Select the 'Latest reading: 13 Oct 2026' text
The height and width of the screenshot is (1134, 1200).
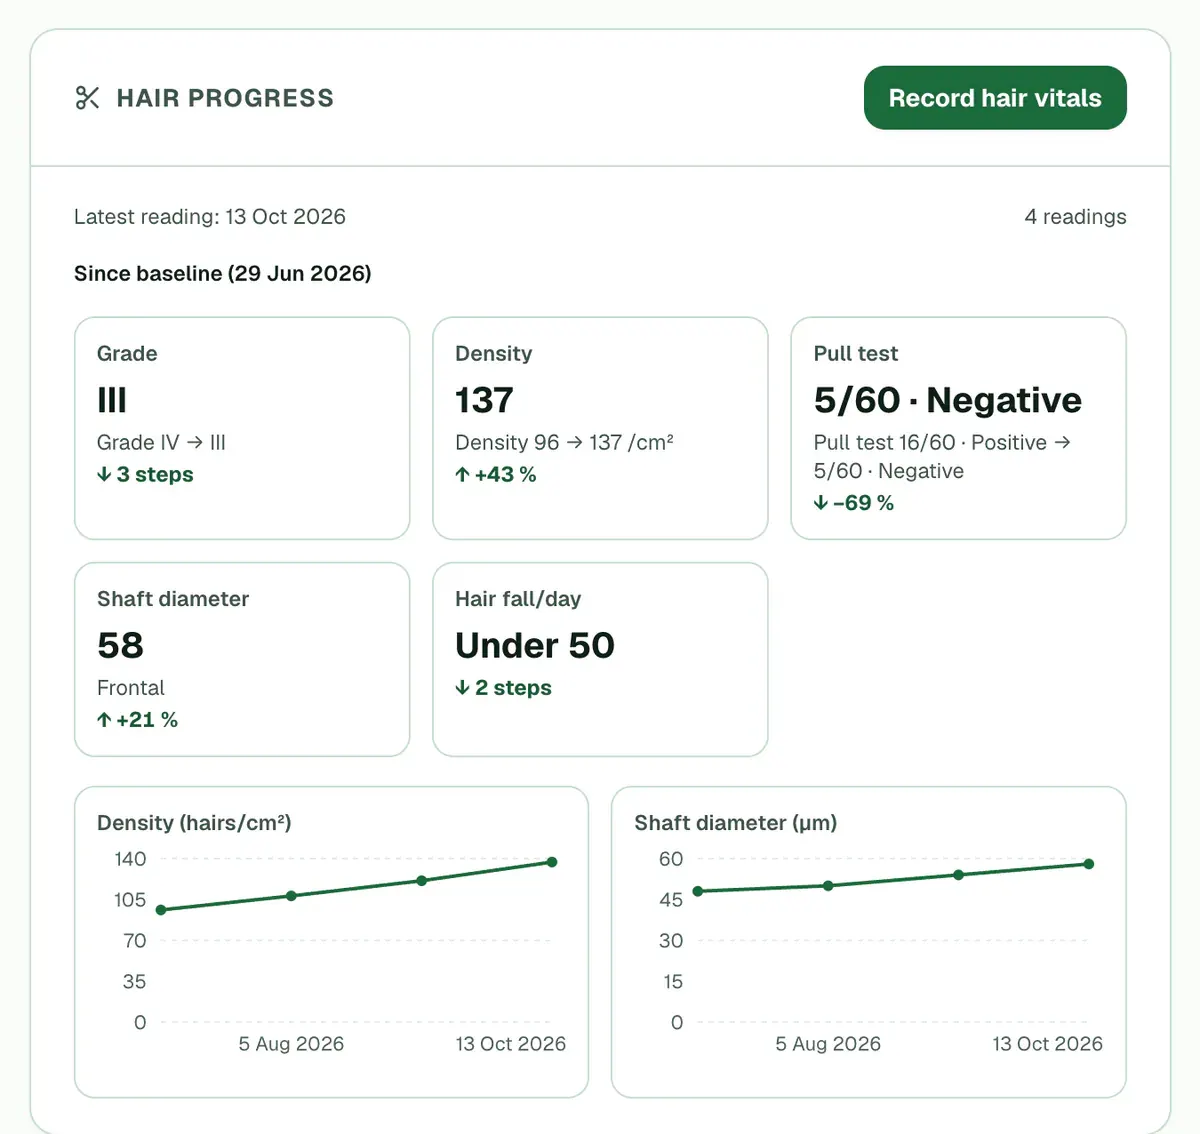(x=210, y=217)
